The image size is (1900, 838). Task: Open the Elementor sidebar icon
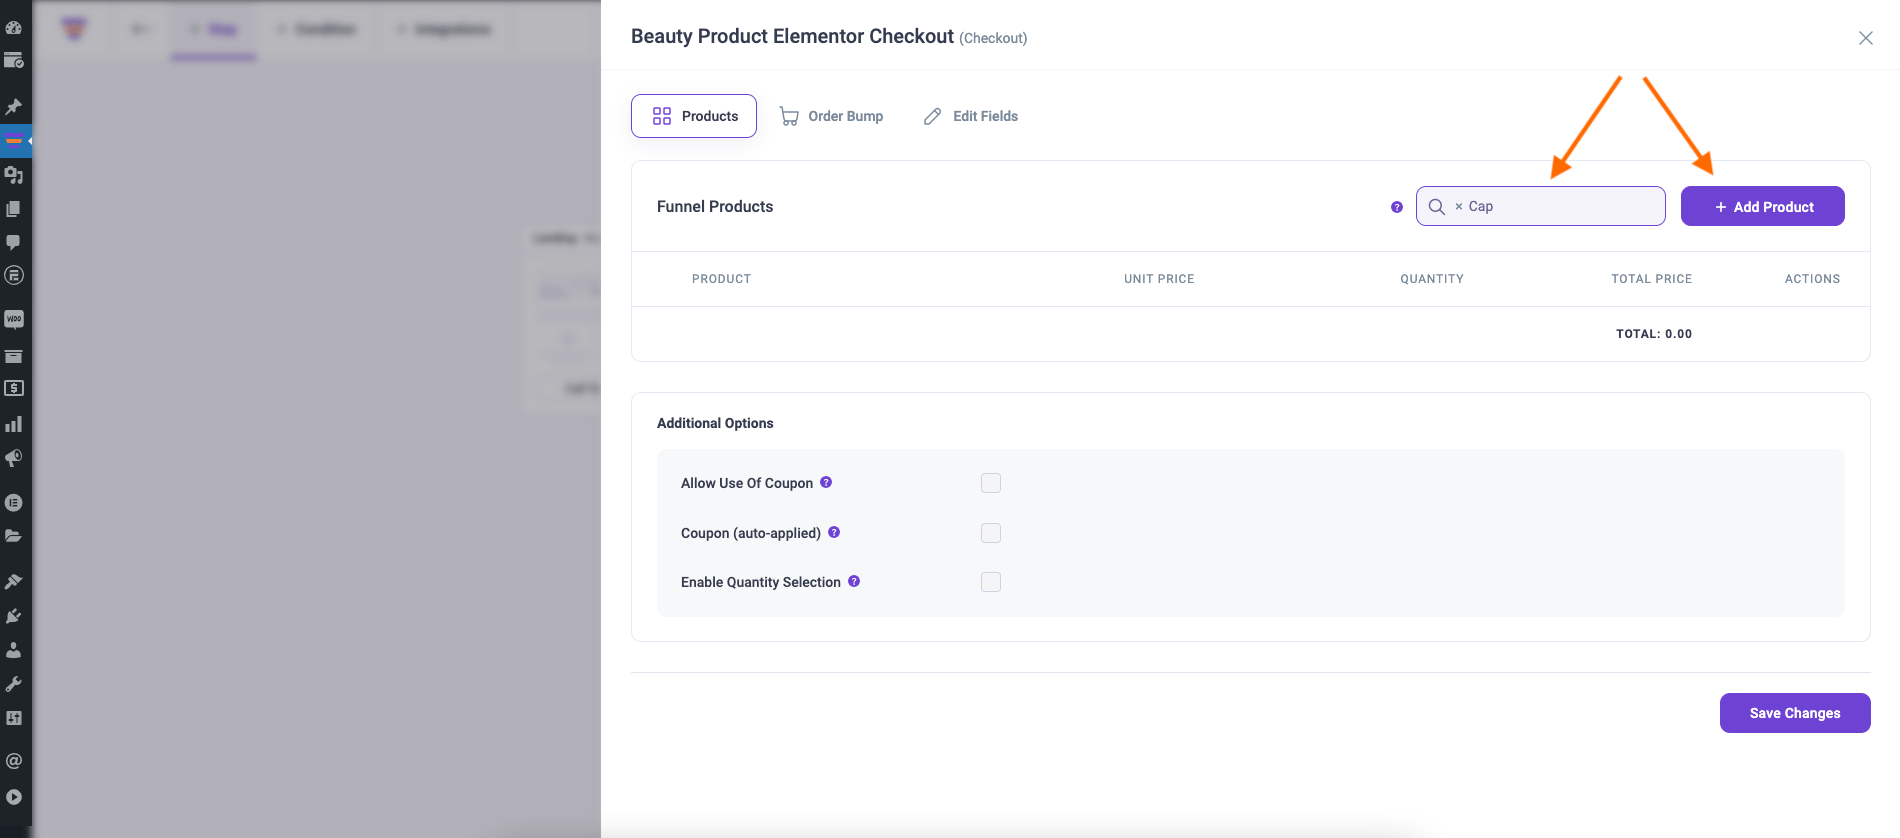pos(14,502)
